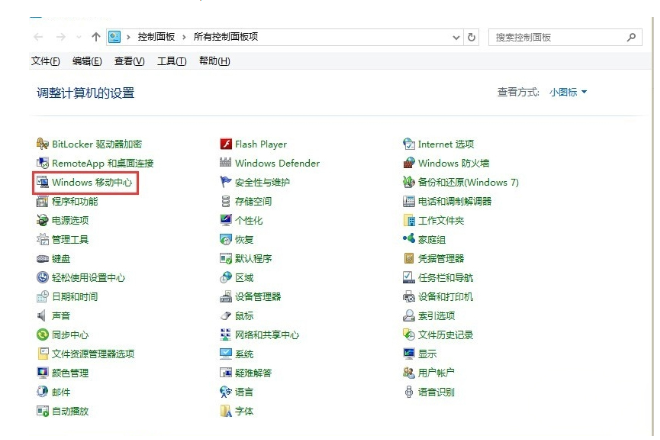Open the 鼠标 mouse icon

tap(226, 316)
